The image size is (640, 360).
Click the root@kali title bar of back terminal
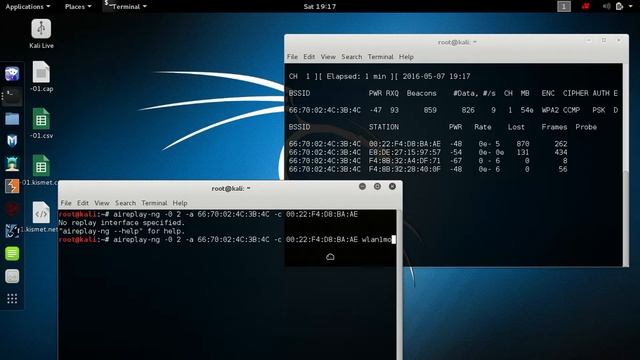coord(457,42)
